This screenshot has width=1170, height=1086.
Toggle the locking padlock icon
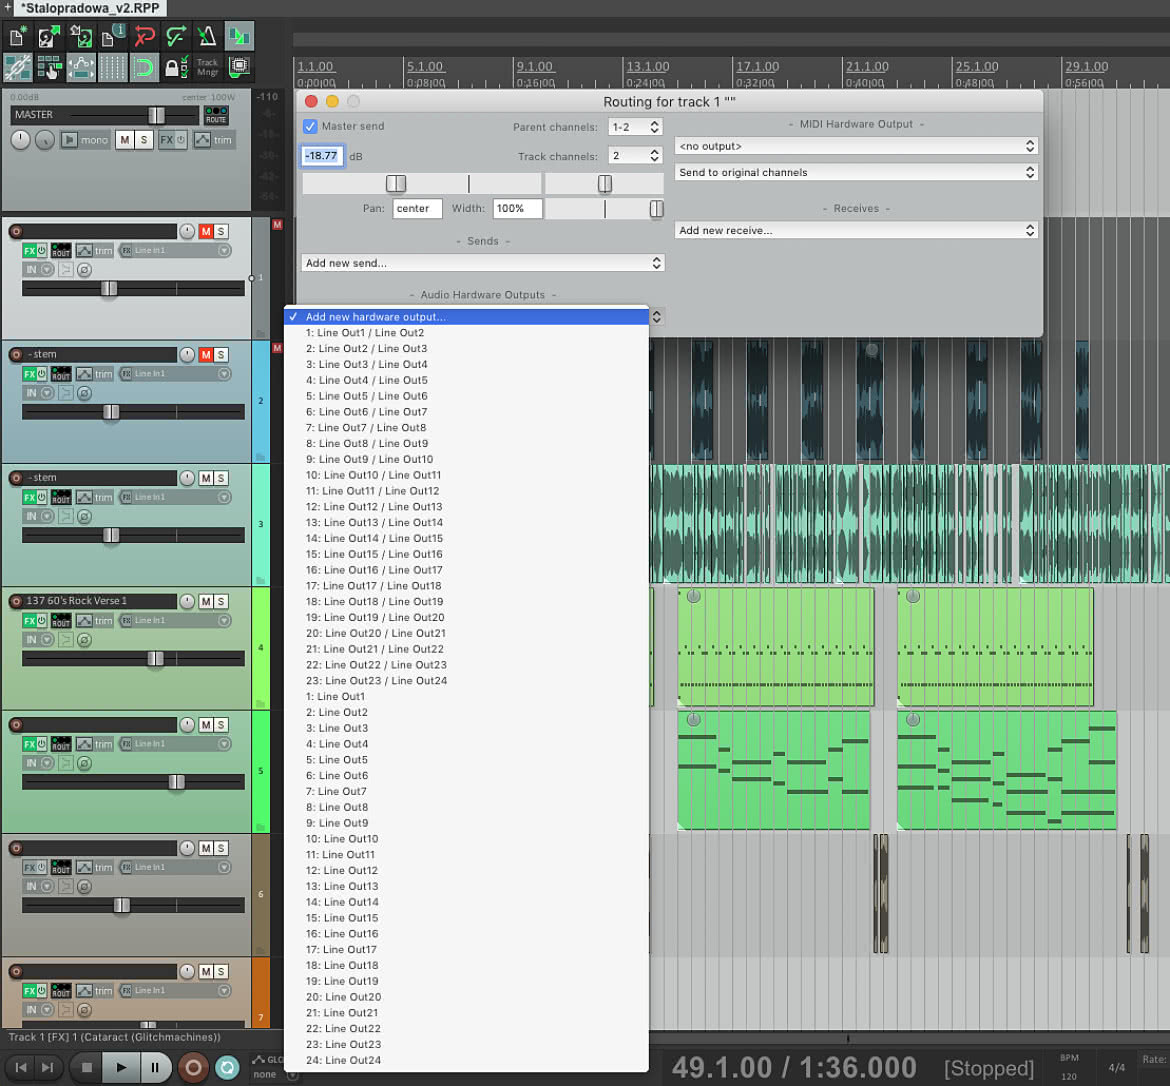(x=175, y=68)
